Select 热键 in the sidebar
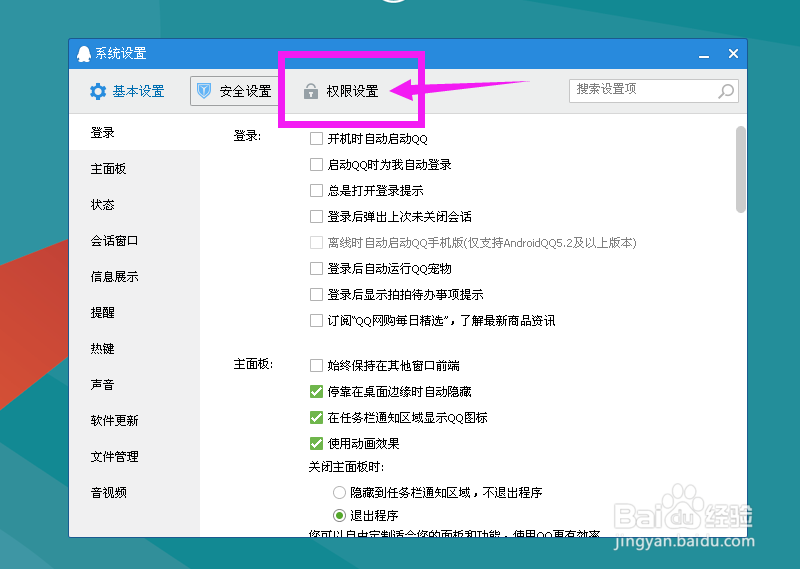This screenshot has width=800, height=569. [135, 349]
